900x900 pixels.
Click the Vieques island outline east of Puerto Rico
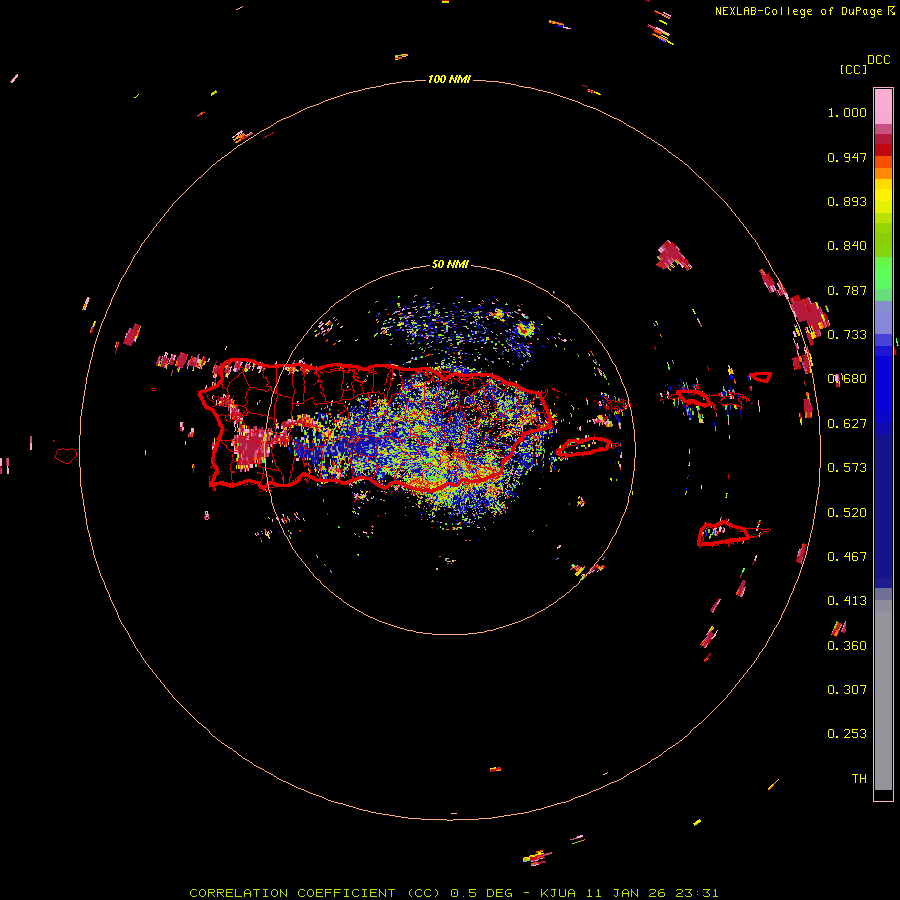(584, 447)
